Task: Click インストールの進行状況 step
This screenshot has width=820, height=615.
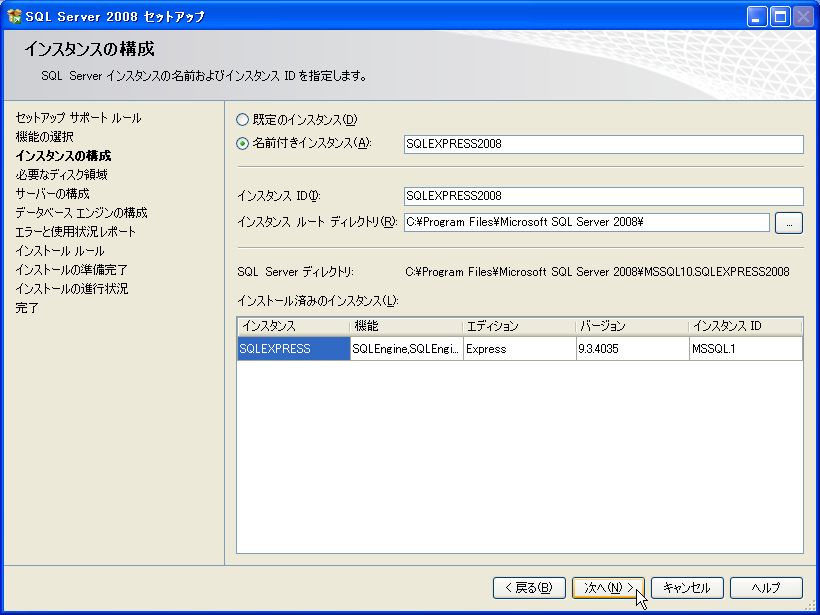Action: pos(72,289)
